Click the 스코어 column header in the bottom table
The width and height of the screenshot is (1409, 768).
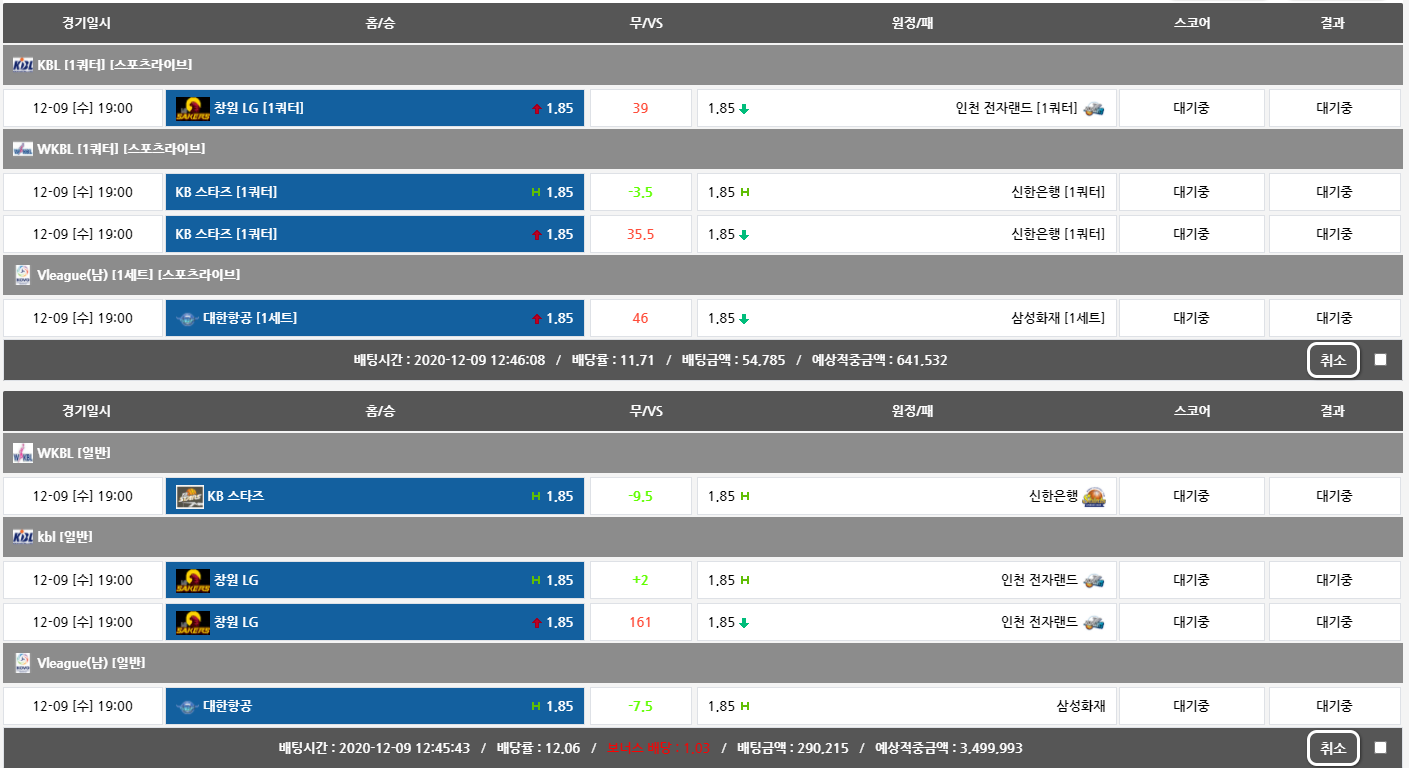[x=1191, y=411]
